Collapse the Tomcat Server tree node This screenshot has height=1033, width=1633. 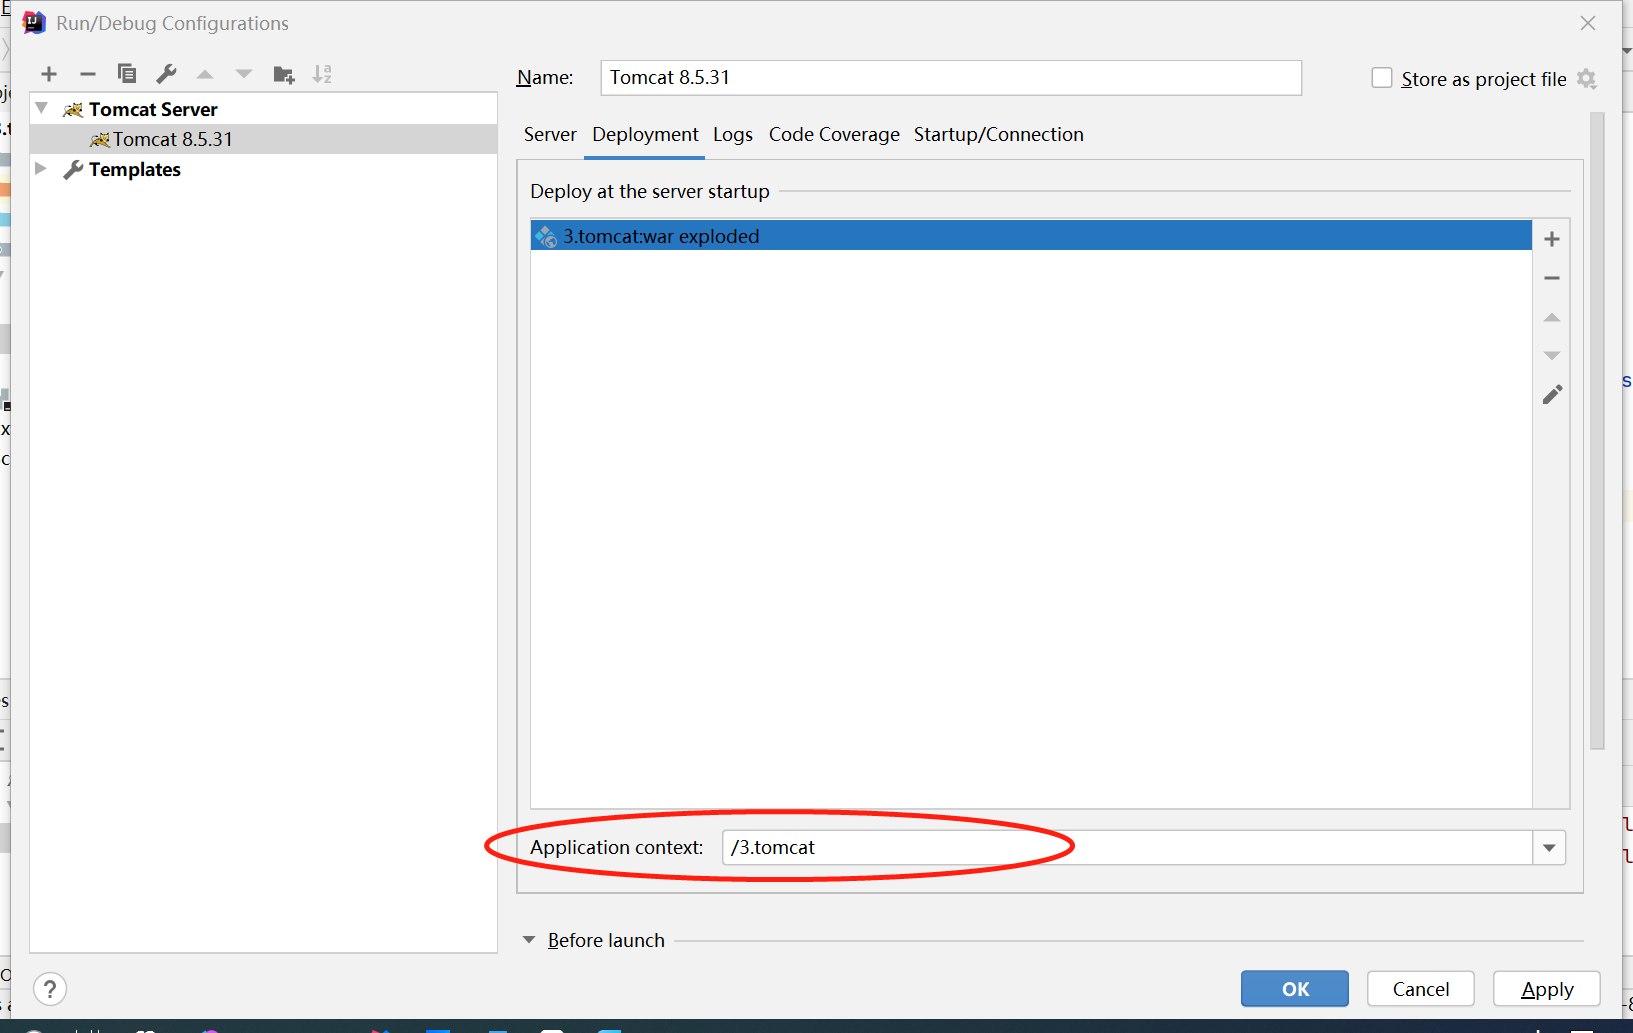(x=42, y=108)
